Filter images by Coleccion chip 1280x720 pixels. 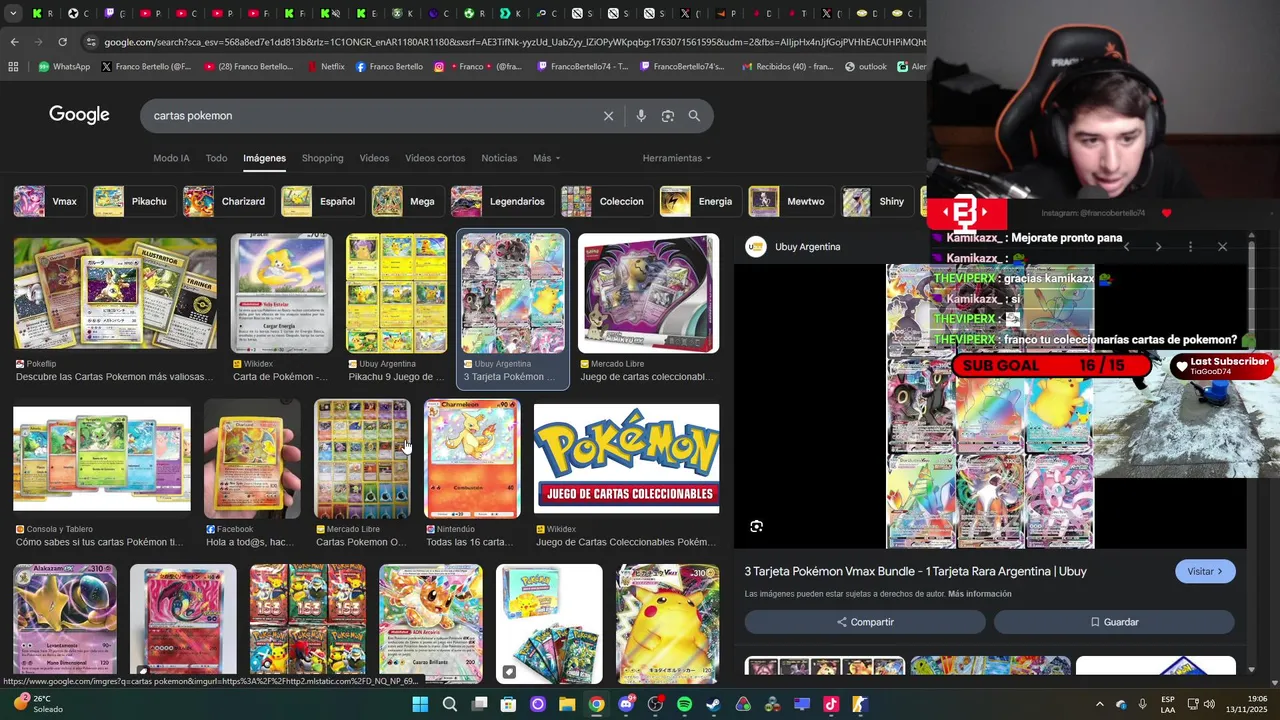605,201
